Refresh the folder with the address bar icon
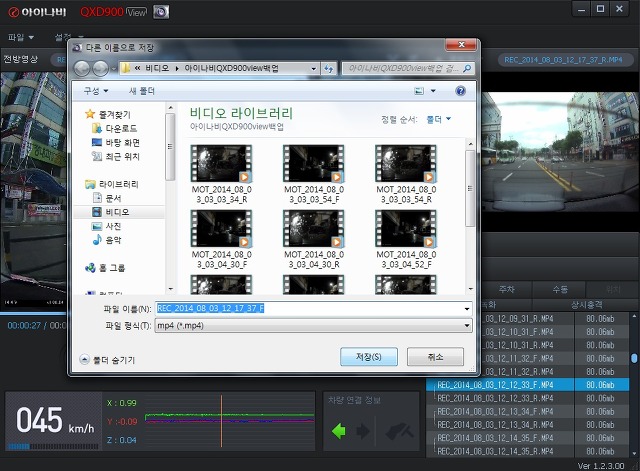 coord(329,69)
